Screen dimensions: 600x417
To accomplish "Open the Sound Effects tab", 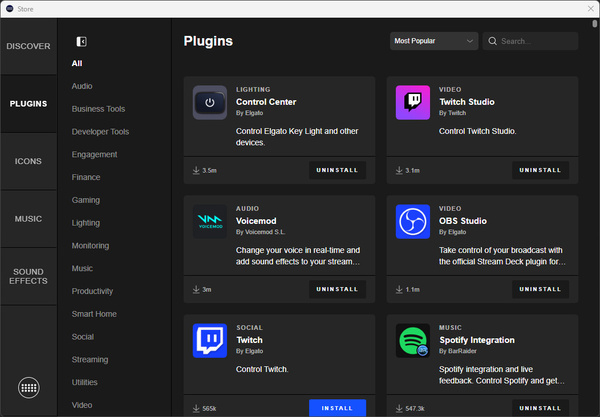I will (29, 276).
